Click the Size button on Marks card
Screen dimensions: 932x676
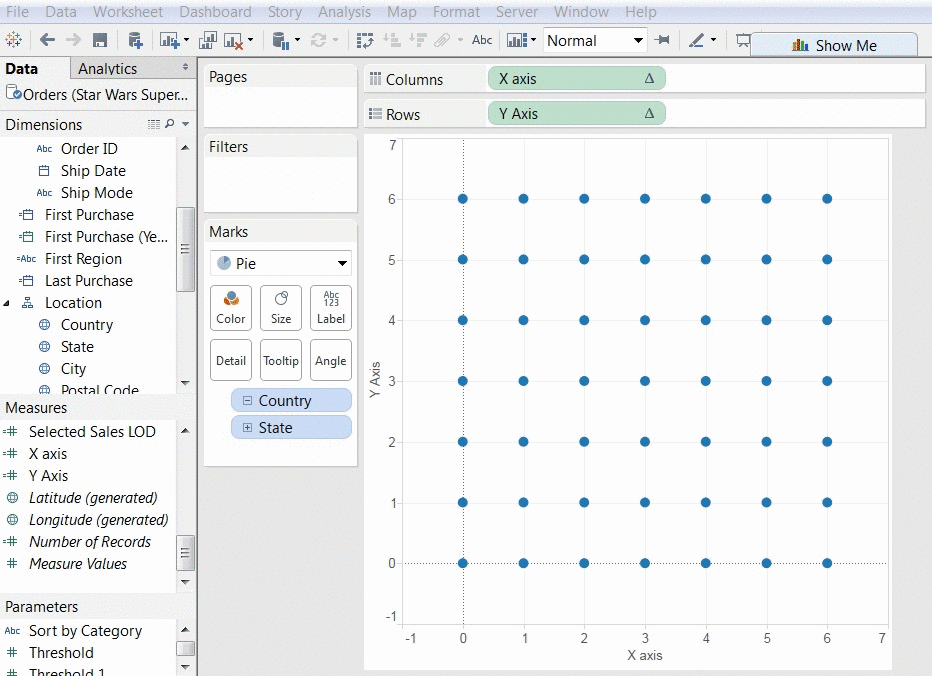click(x=281, y=308)
